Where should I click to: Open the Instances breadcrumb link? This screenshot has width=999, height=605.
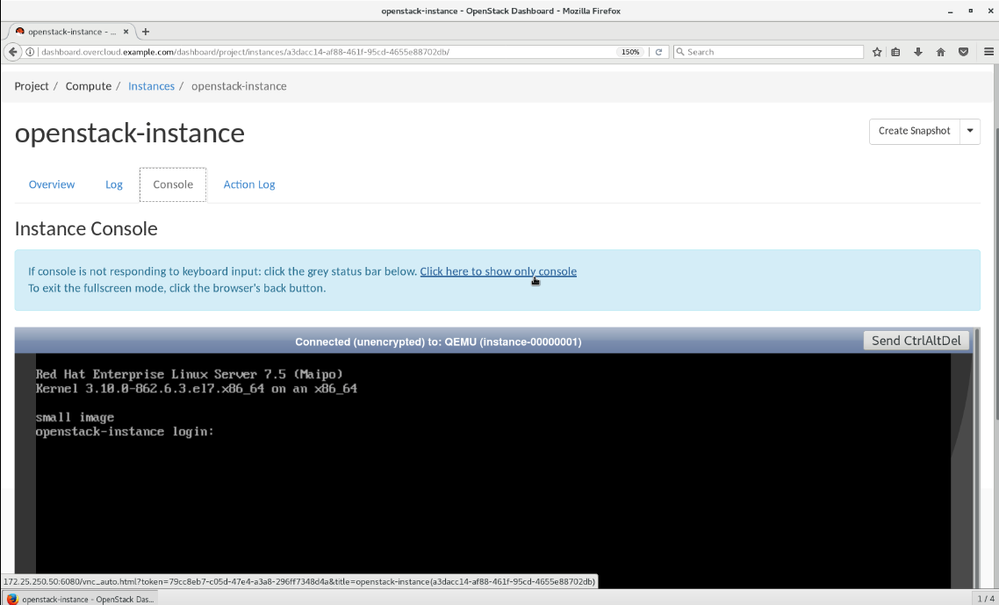pyautogui.click(x=151, y=86)
